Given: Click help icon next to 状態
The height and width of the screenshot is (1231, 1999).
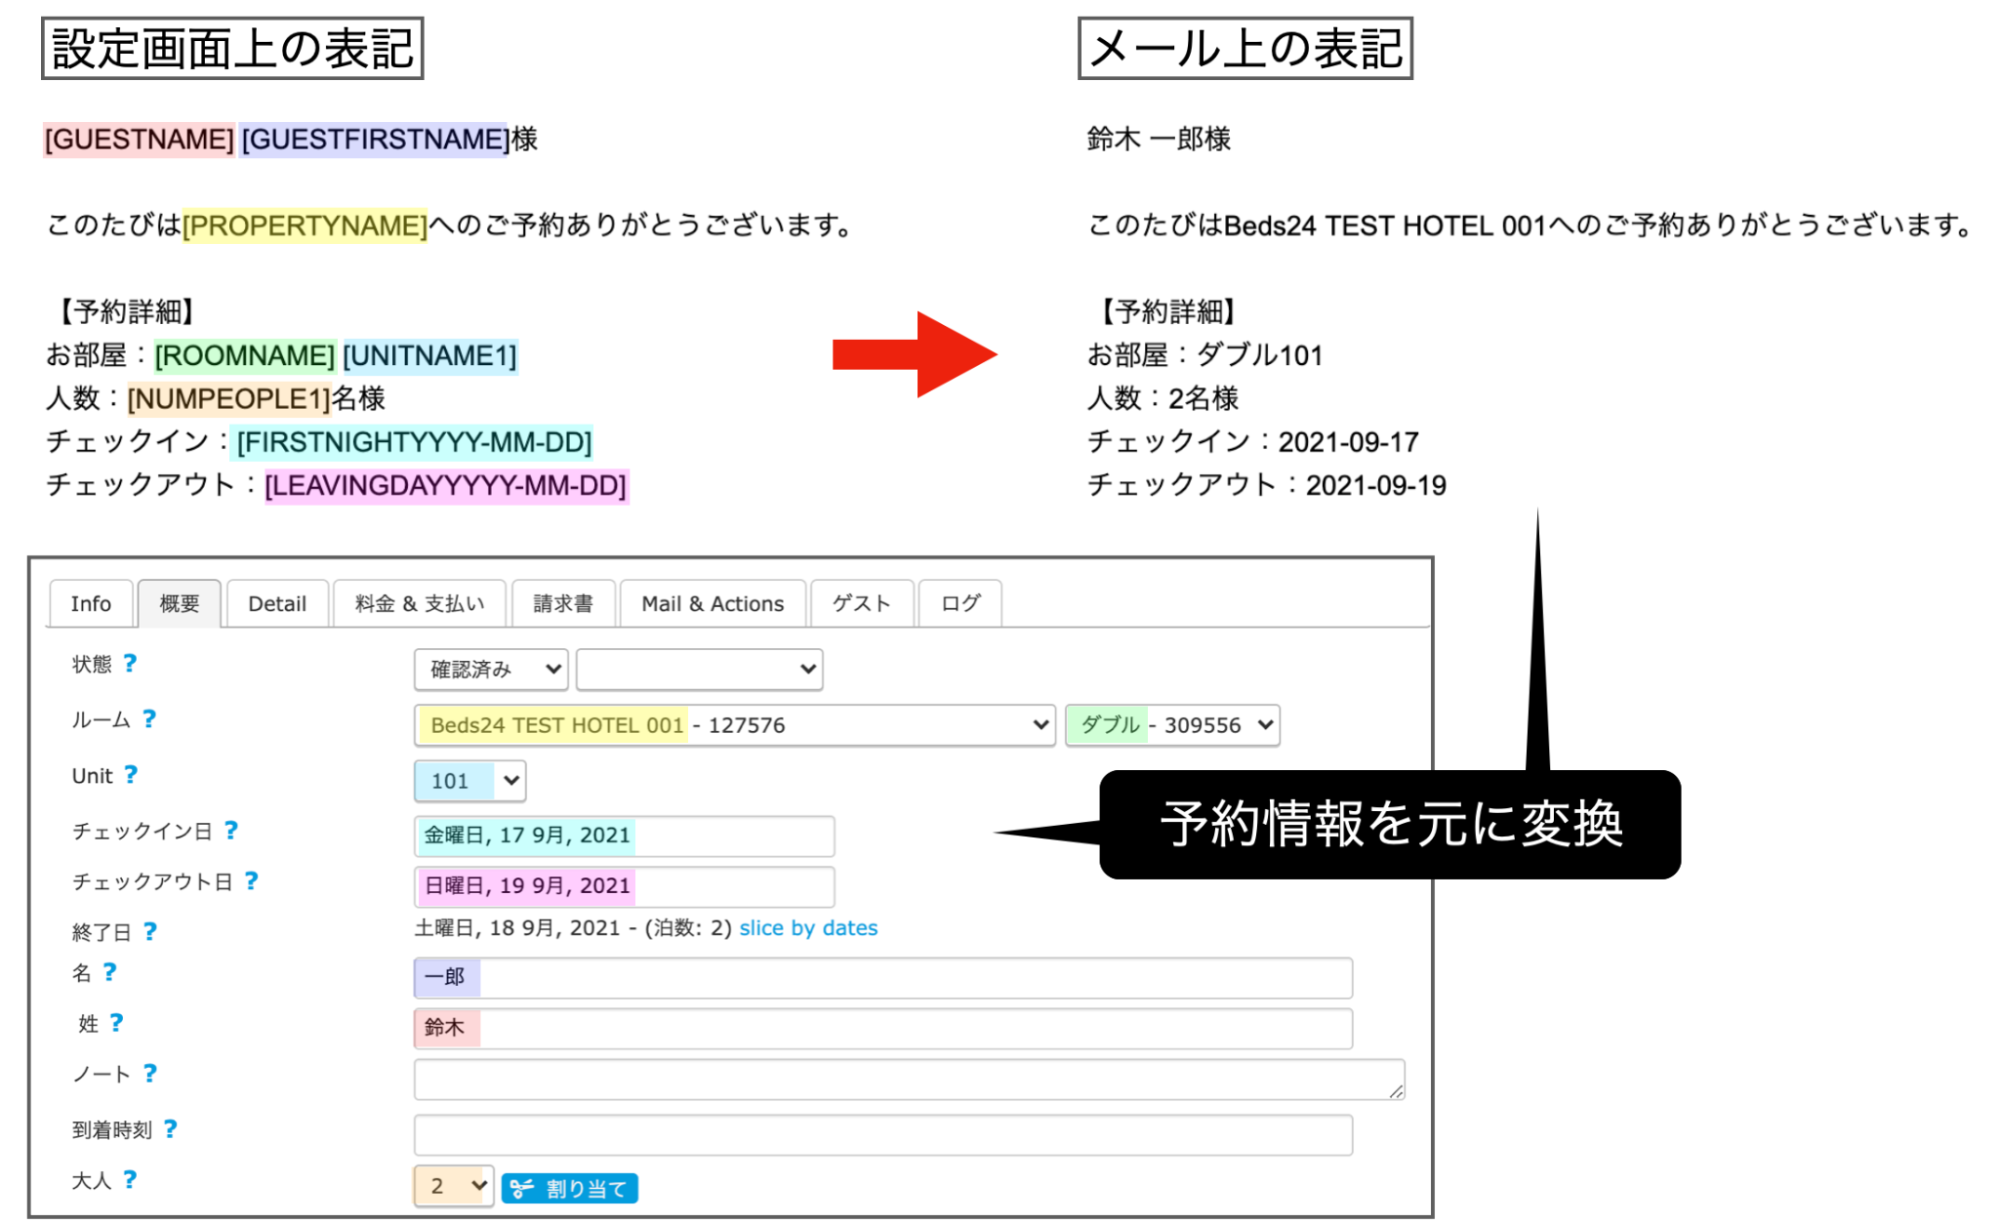Looking at the screenshot, I should (x=130, y=663).
